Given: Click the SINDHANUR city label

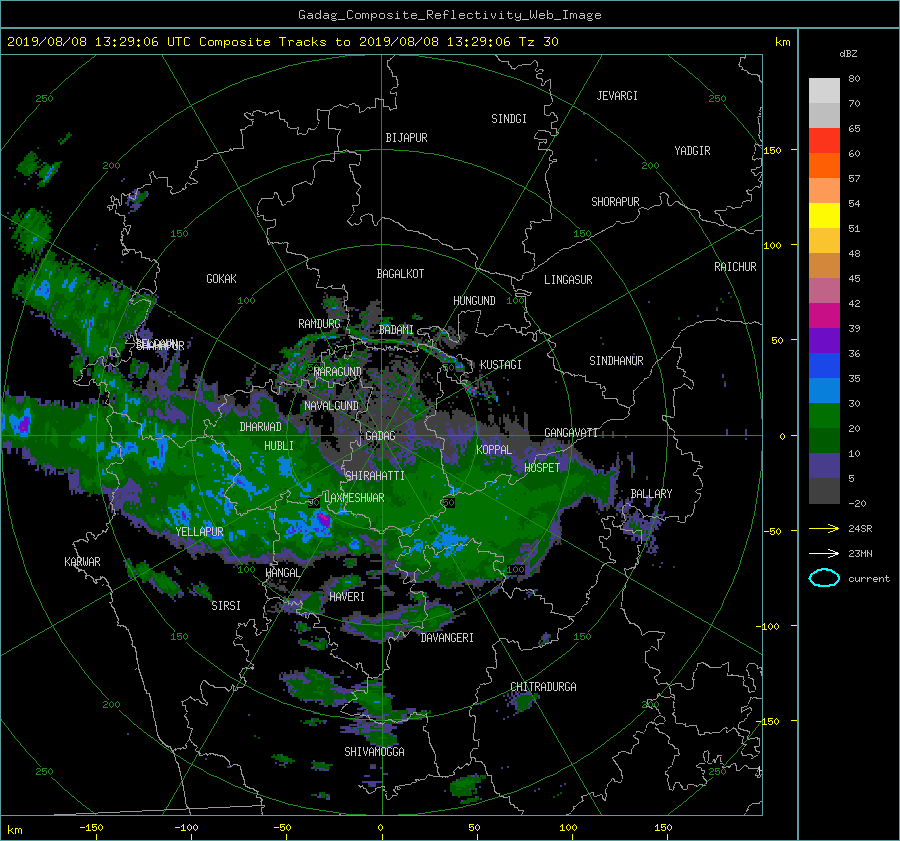Looking at the screenshot, I should (616, 361).
